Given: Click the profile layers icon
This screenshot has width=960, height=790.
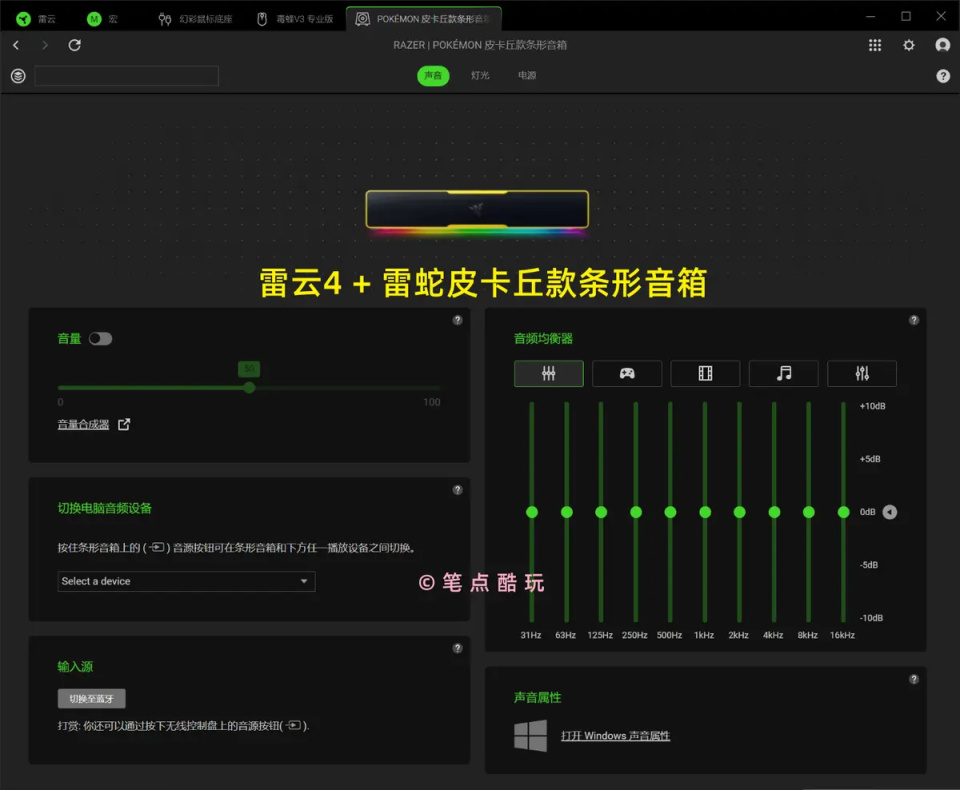Looking at the screenshot, I should (x=18, y=76).
